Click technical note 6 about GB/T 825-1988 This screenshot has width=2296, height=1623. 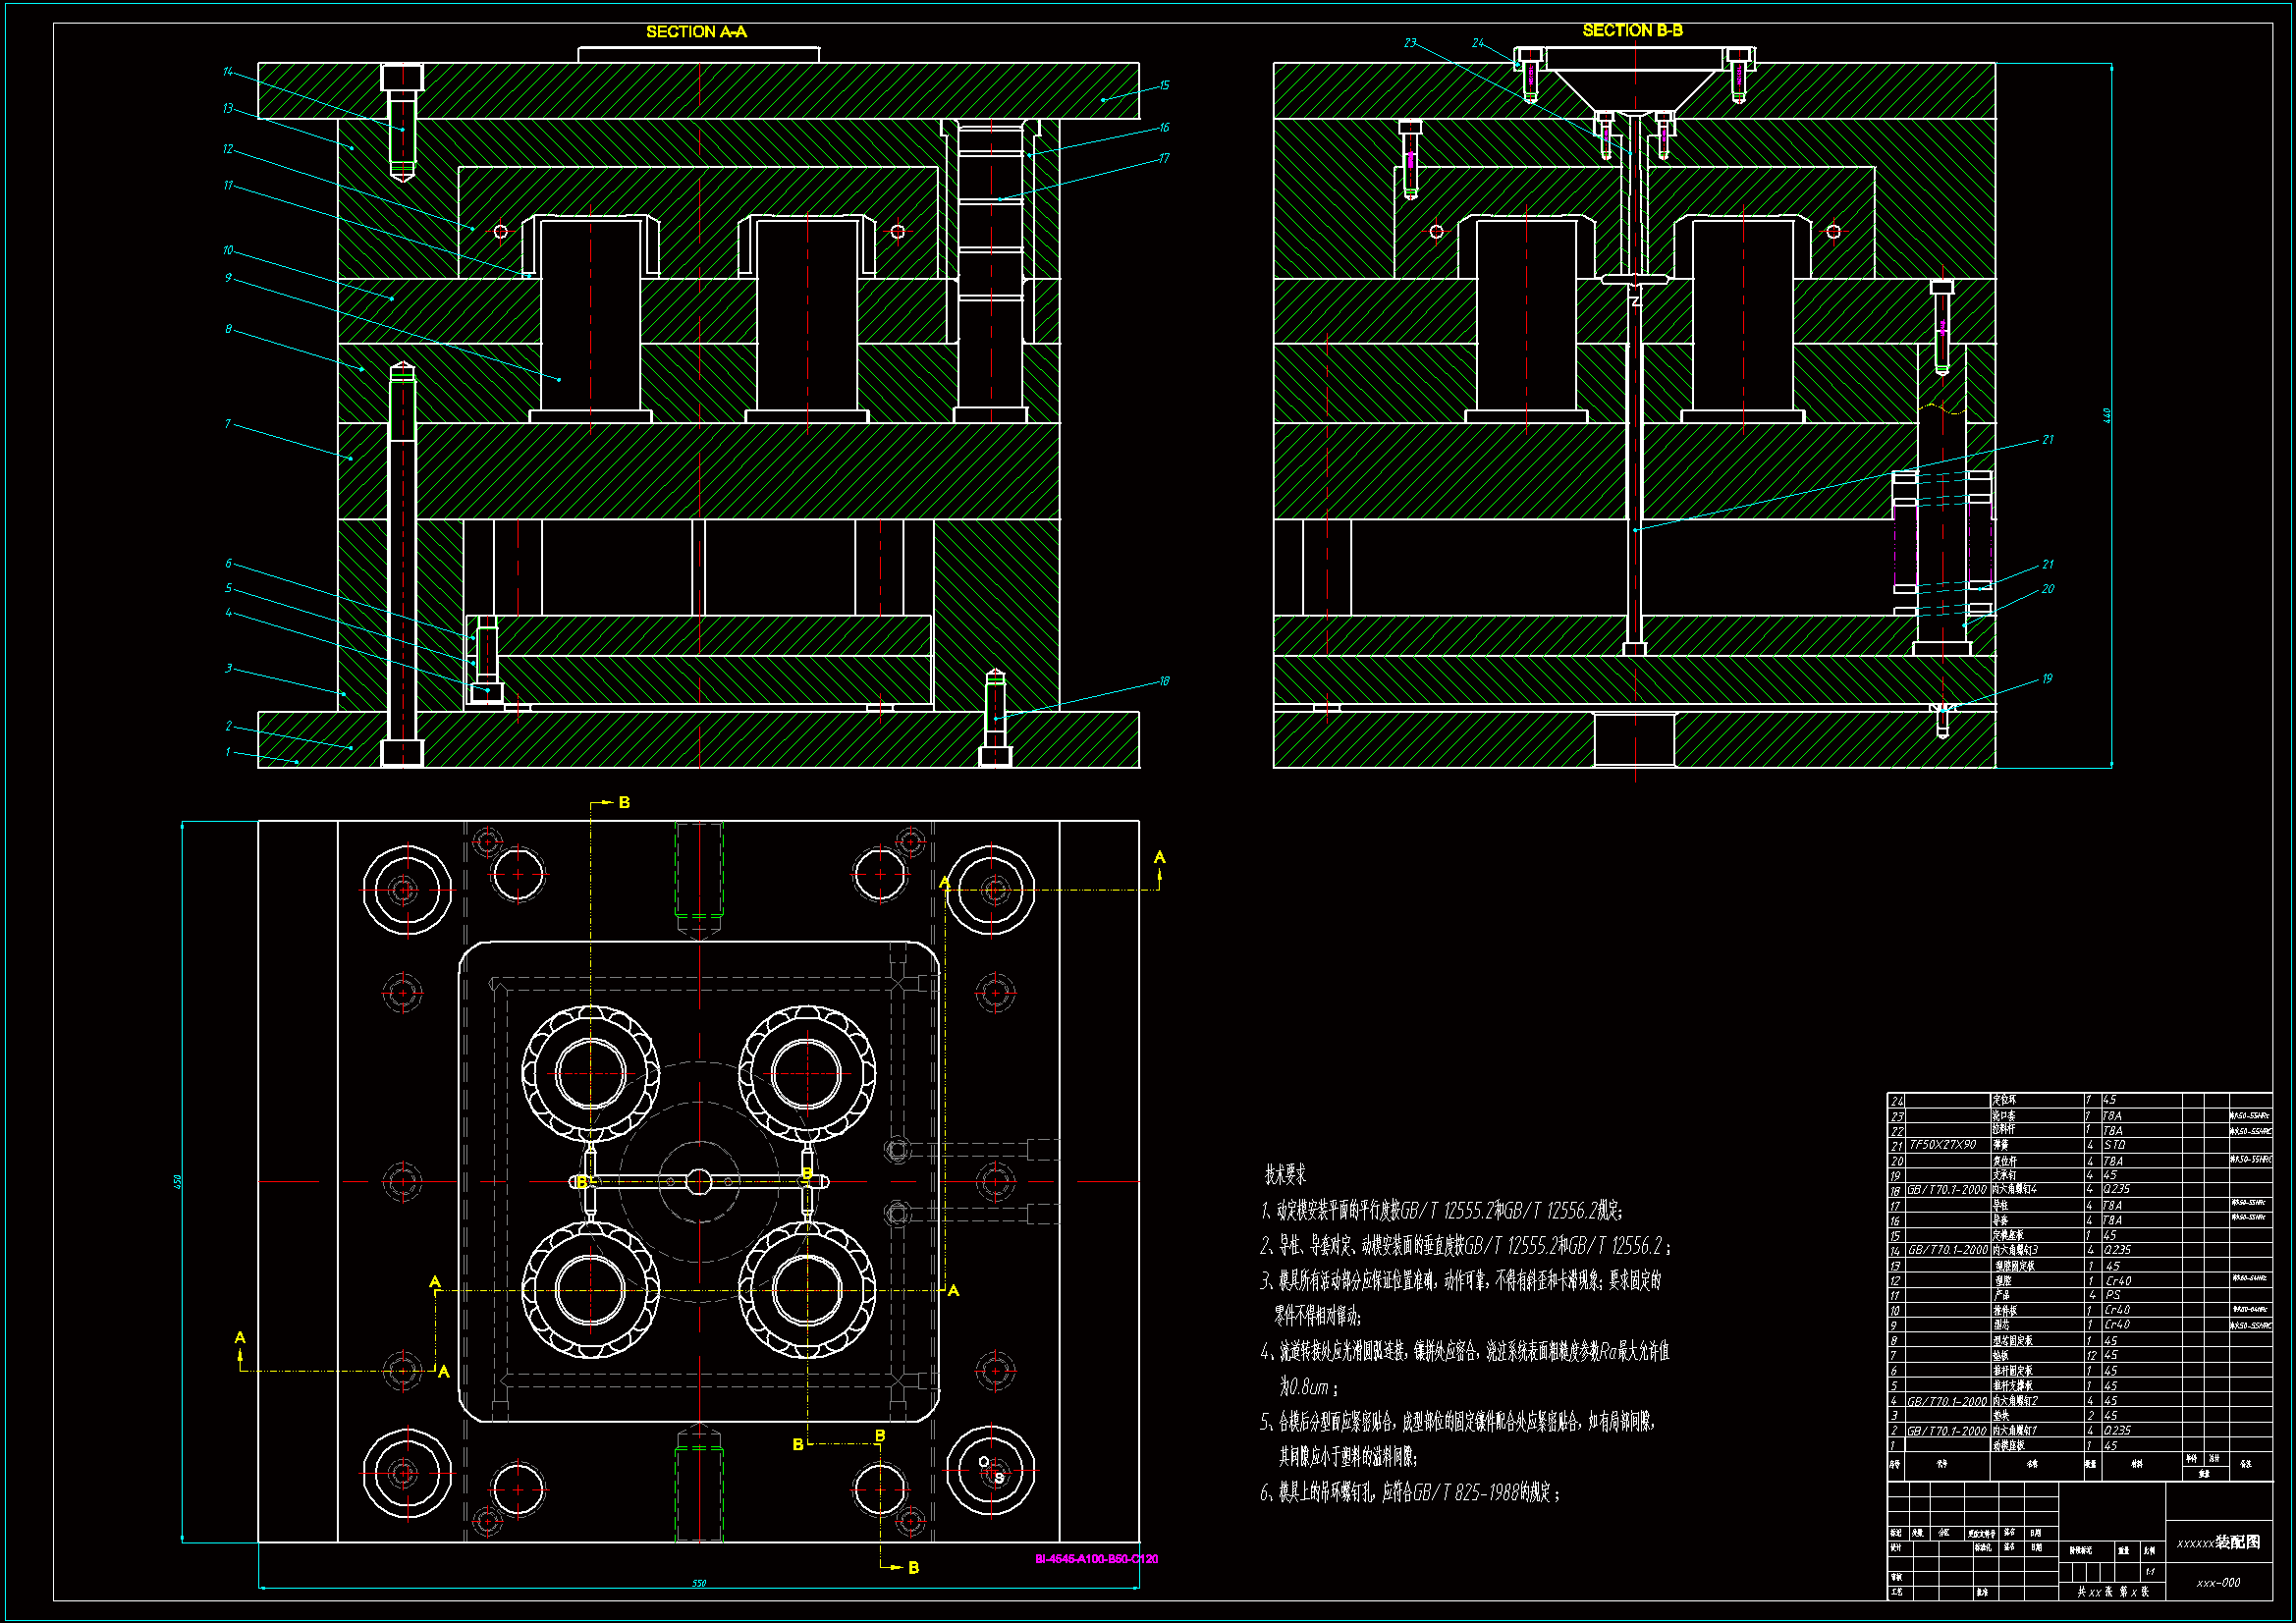click(1410, 1493)
